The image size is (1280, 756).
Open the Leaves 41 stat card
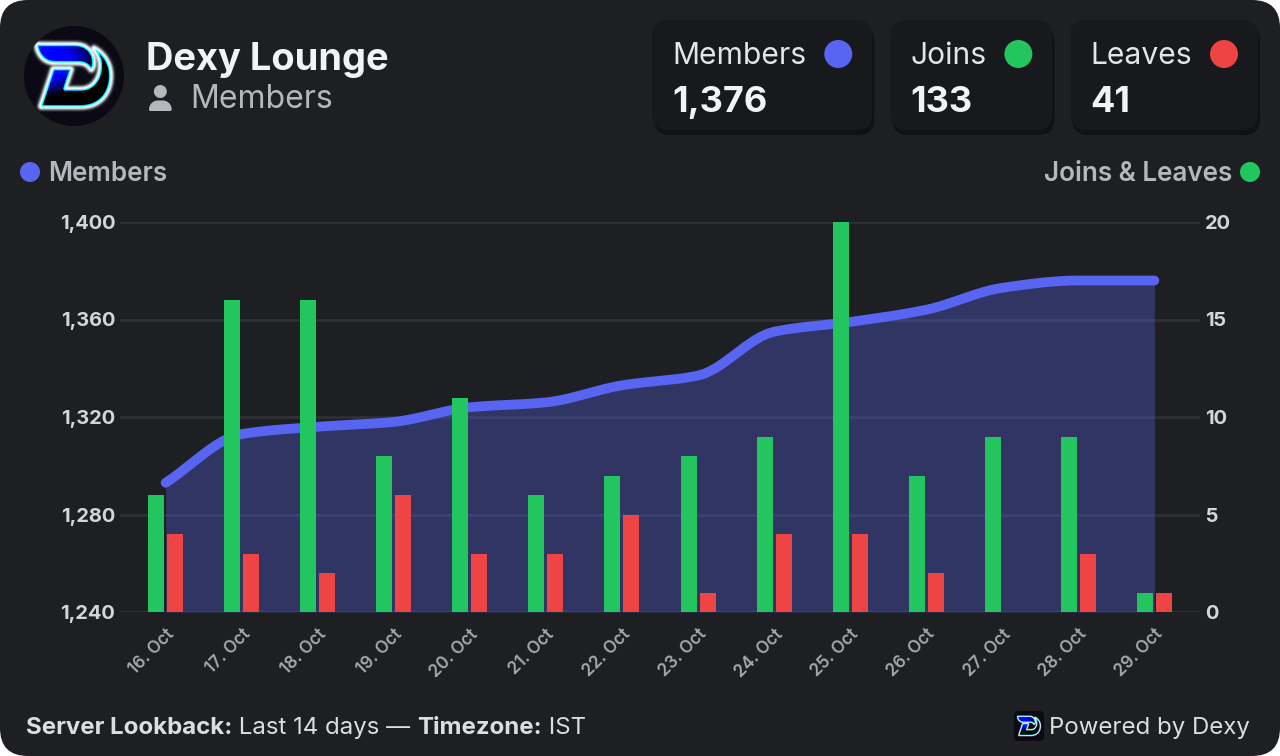click(1165, 77)
